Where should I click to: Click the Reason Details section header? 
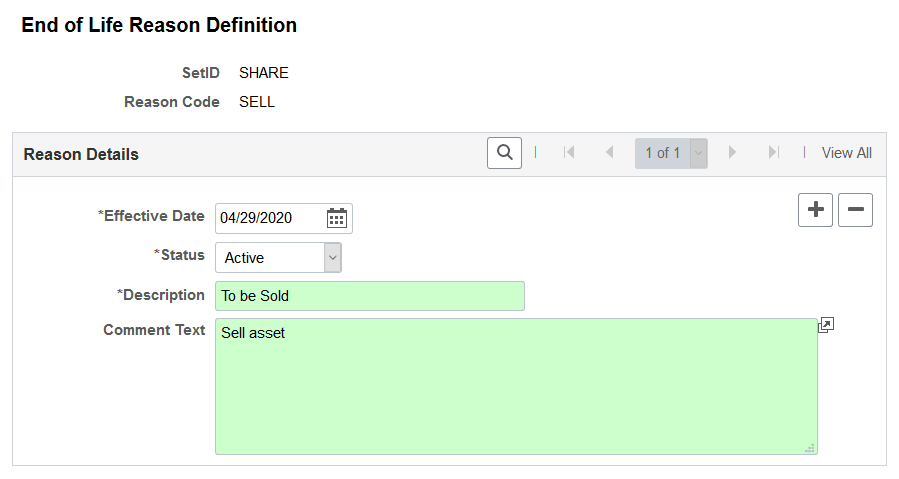coord(81,154)
